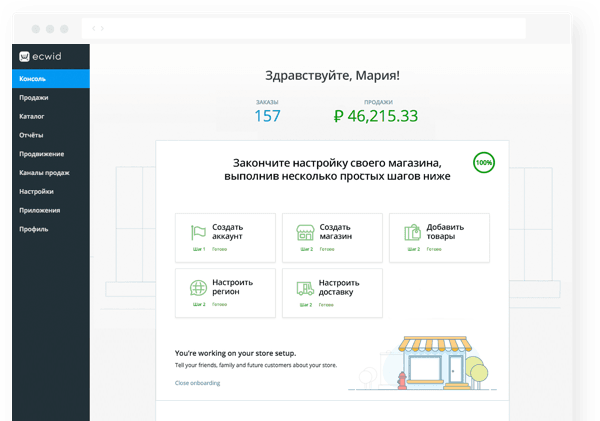Click the sales total ₽ 46,215.33
600x421 pixels.
(x=376, y=116)
